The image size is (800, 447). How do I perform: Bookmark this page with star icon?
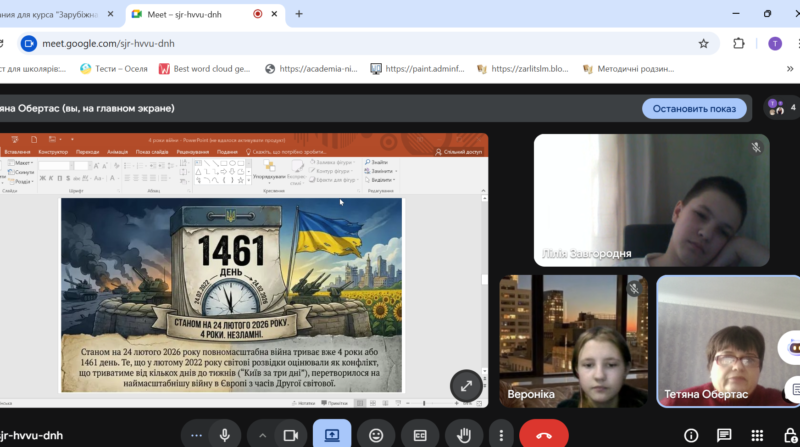(x=703, y=43)
